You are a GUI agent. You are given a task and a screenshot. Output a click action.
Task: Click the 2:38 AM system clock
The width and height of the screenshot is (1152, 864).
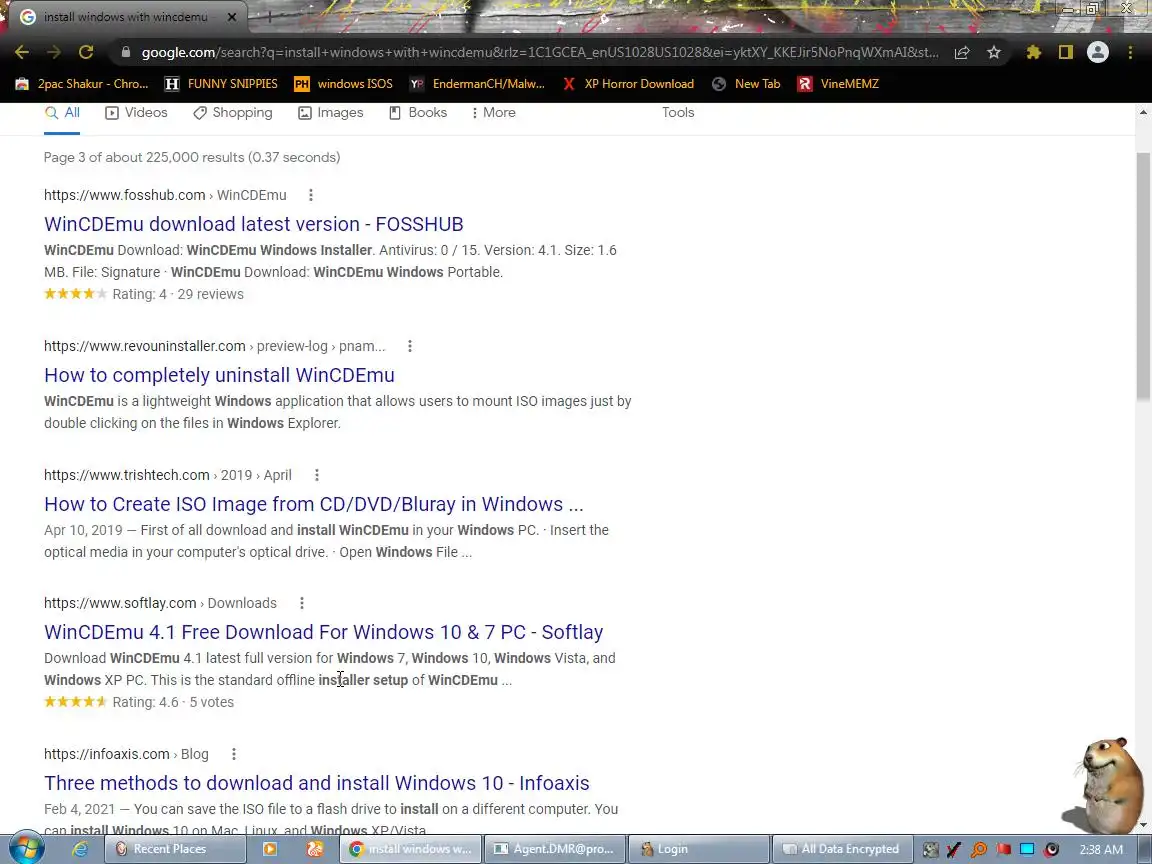coord(1101,849)
